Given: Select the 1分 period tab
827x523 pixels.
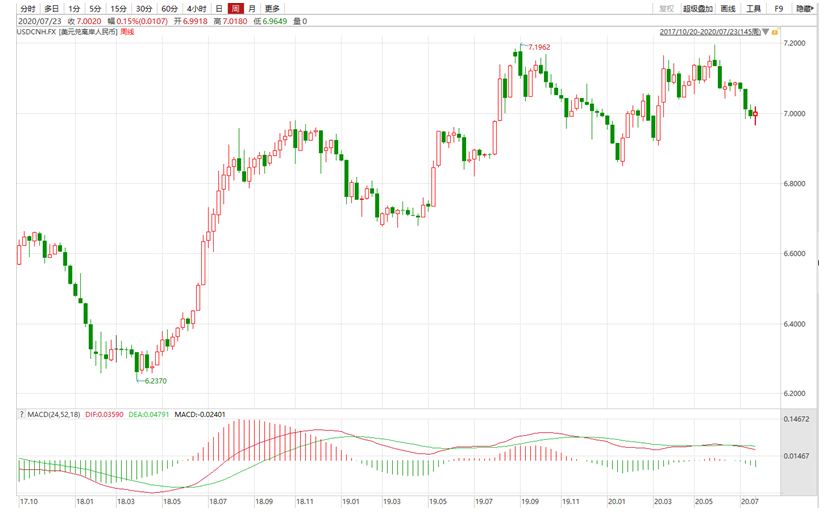Looking at the screenshot, I should 74,8.
